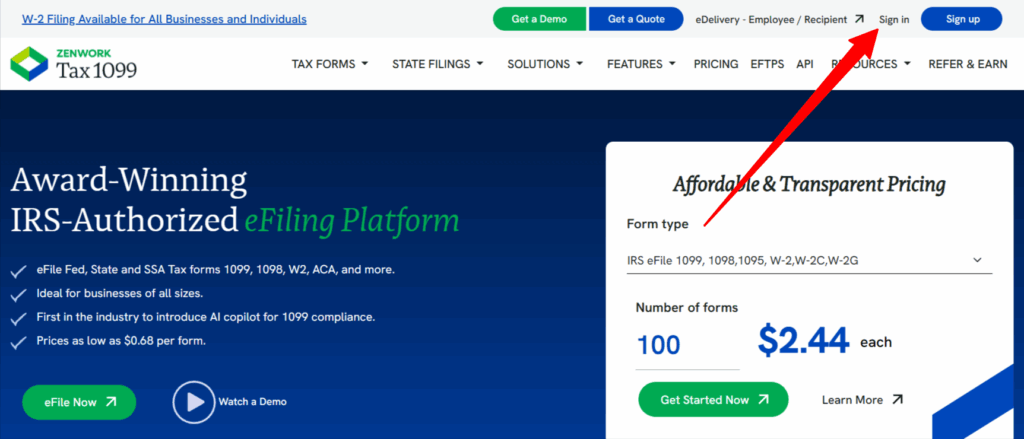
Task: Open the EFTPS menu item
Action: click(767, 64)
